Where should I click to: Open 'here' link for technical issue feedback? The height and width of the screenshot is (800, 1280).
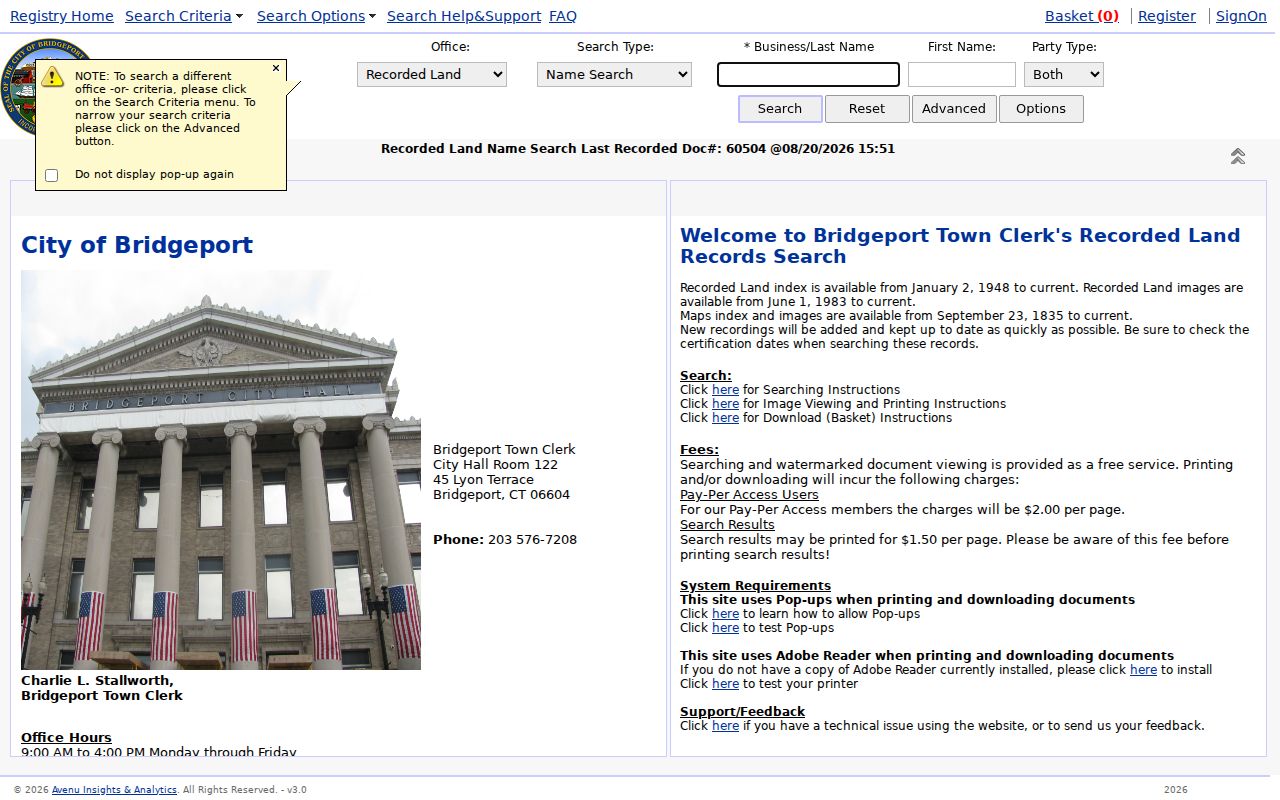pyautogui.click(x=725, y=726)
